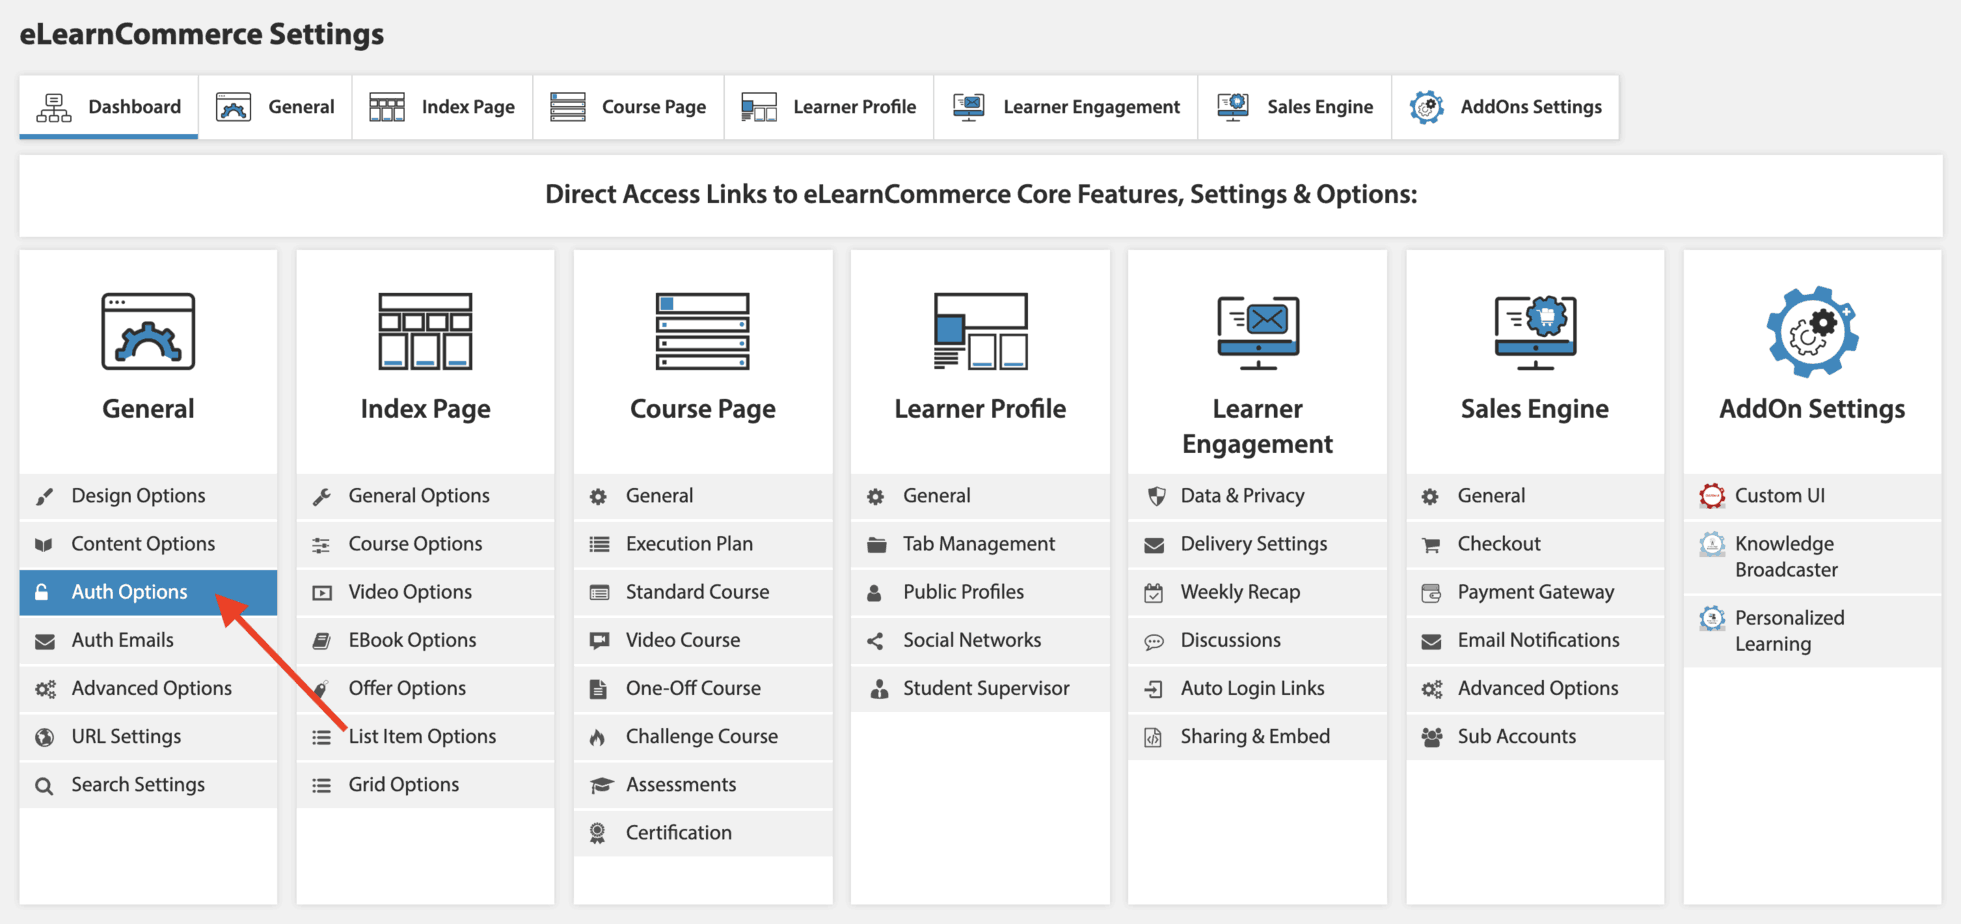Open the Sharing & Embed settings
Screen dimensions: 1961x924
click(1255, 736)
